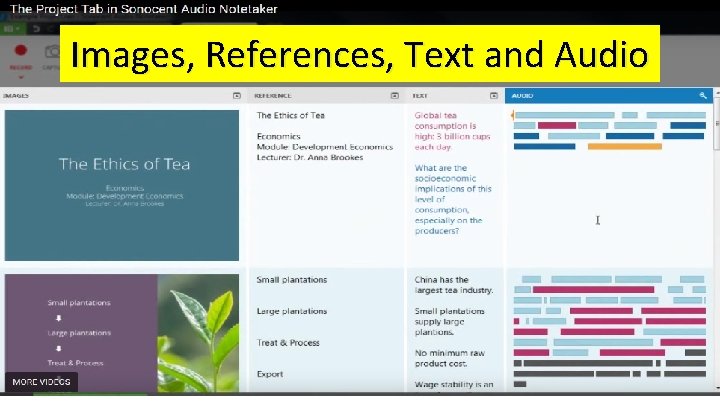Click "Export" in Reference pane
720x405 pixels.
click(270, 374)
